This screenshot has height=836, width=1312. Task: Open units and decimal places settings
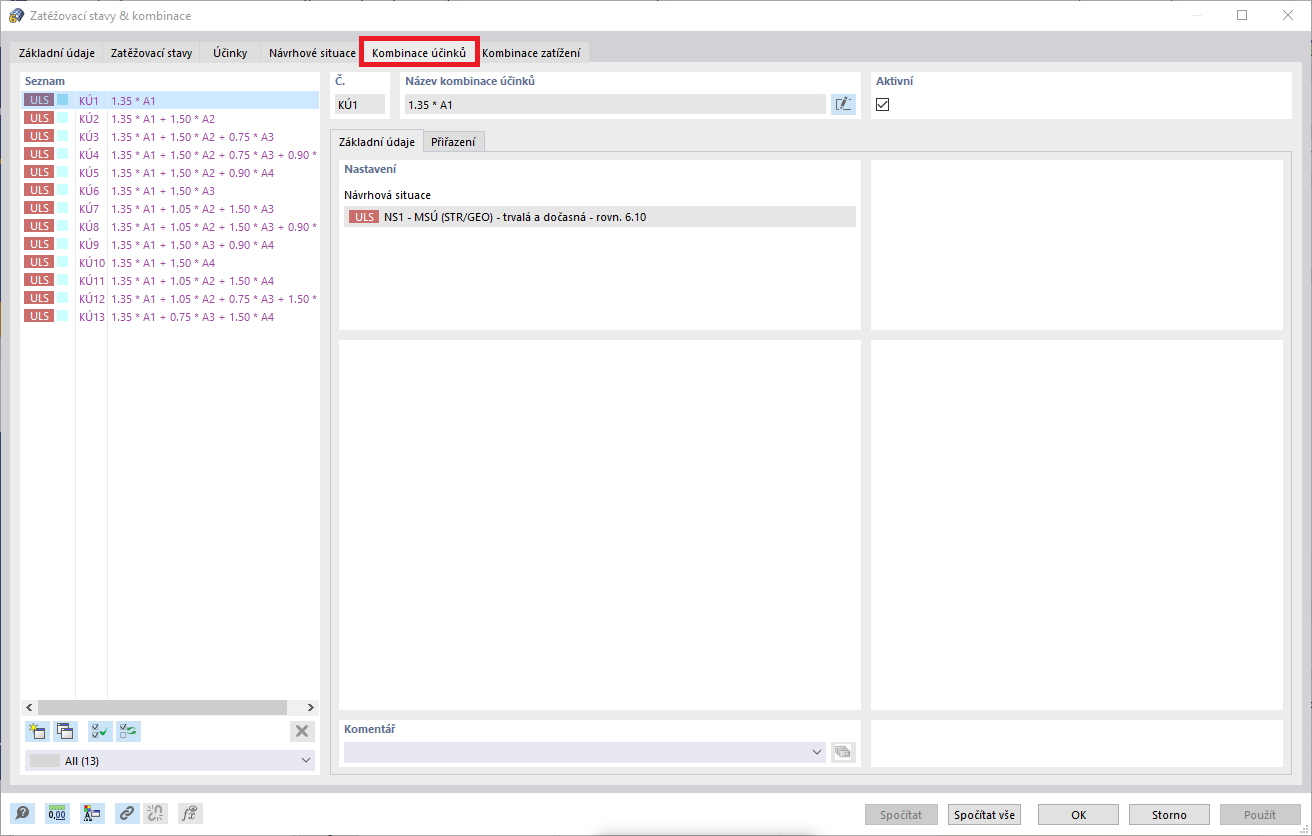pos(57,813)
